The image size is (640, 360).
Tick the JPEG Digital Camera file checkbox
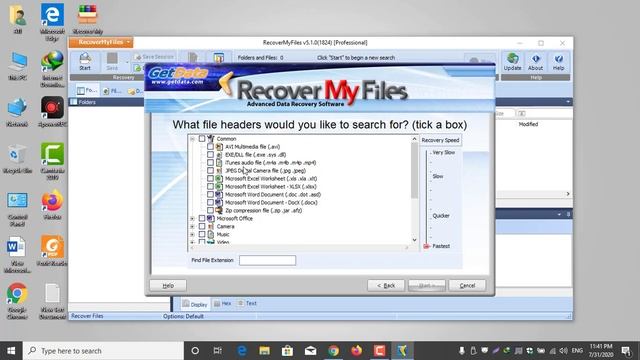[210, 171]
